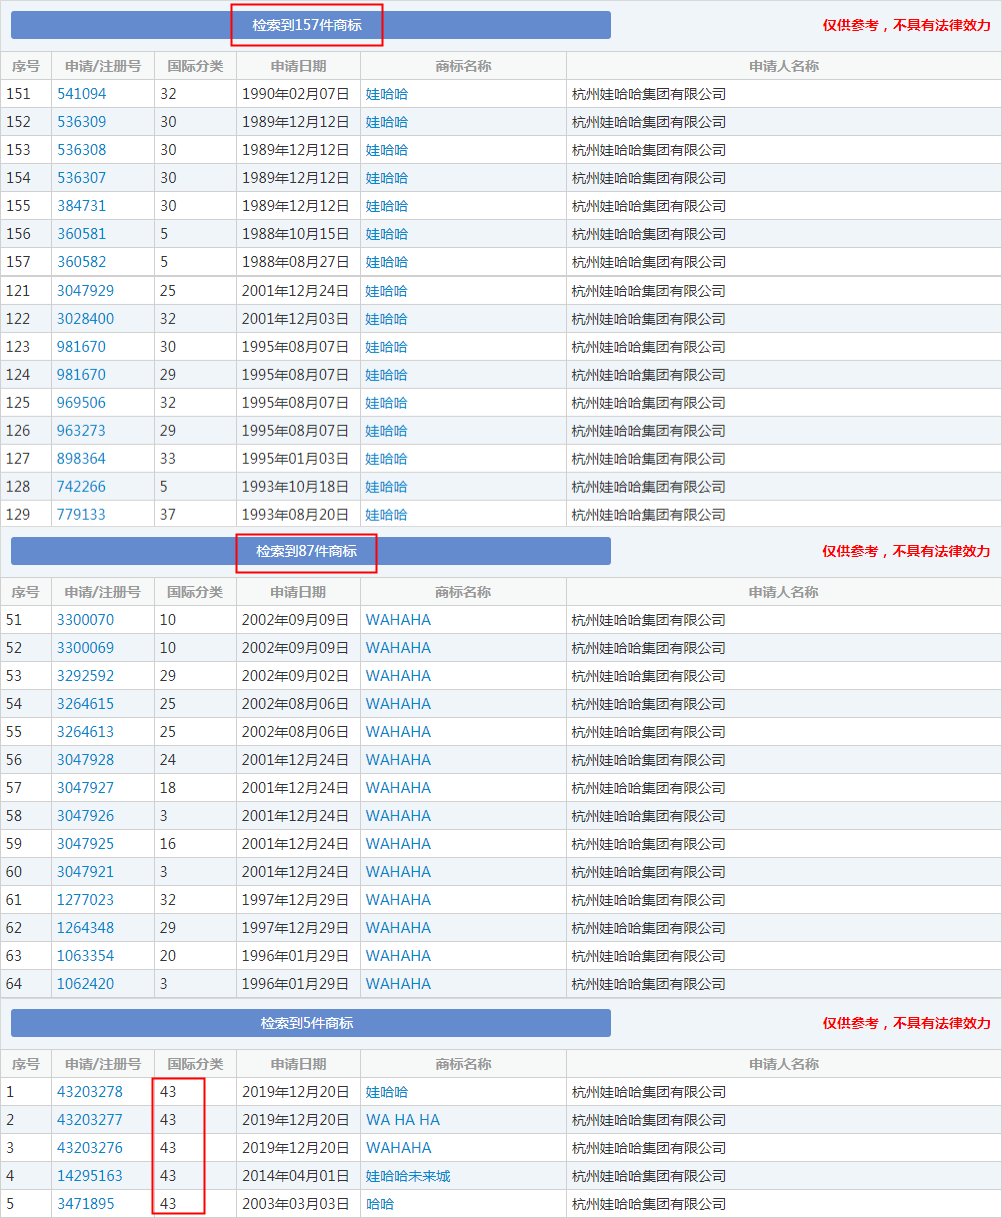This screenshot has height=1218, width=1002.
Task: Open registration number 1277023
Action: 85,900
